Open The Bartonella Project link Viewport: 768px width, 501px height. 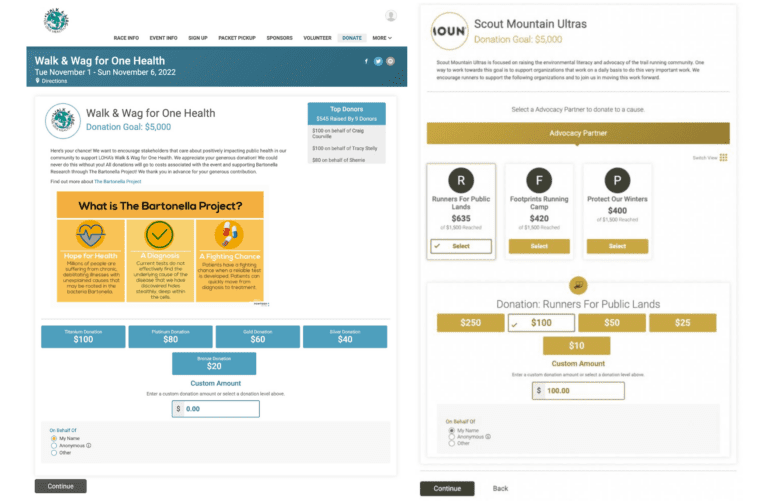click(x=118, y=181)
